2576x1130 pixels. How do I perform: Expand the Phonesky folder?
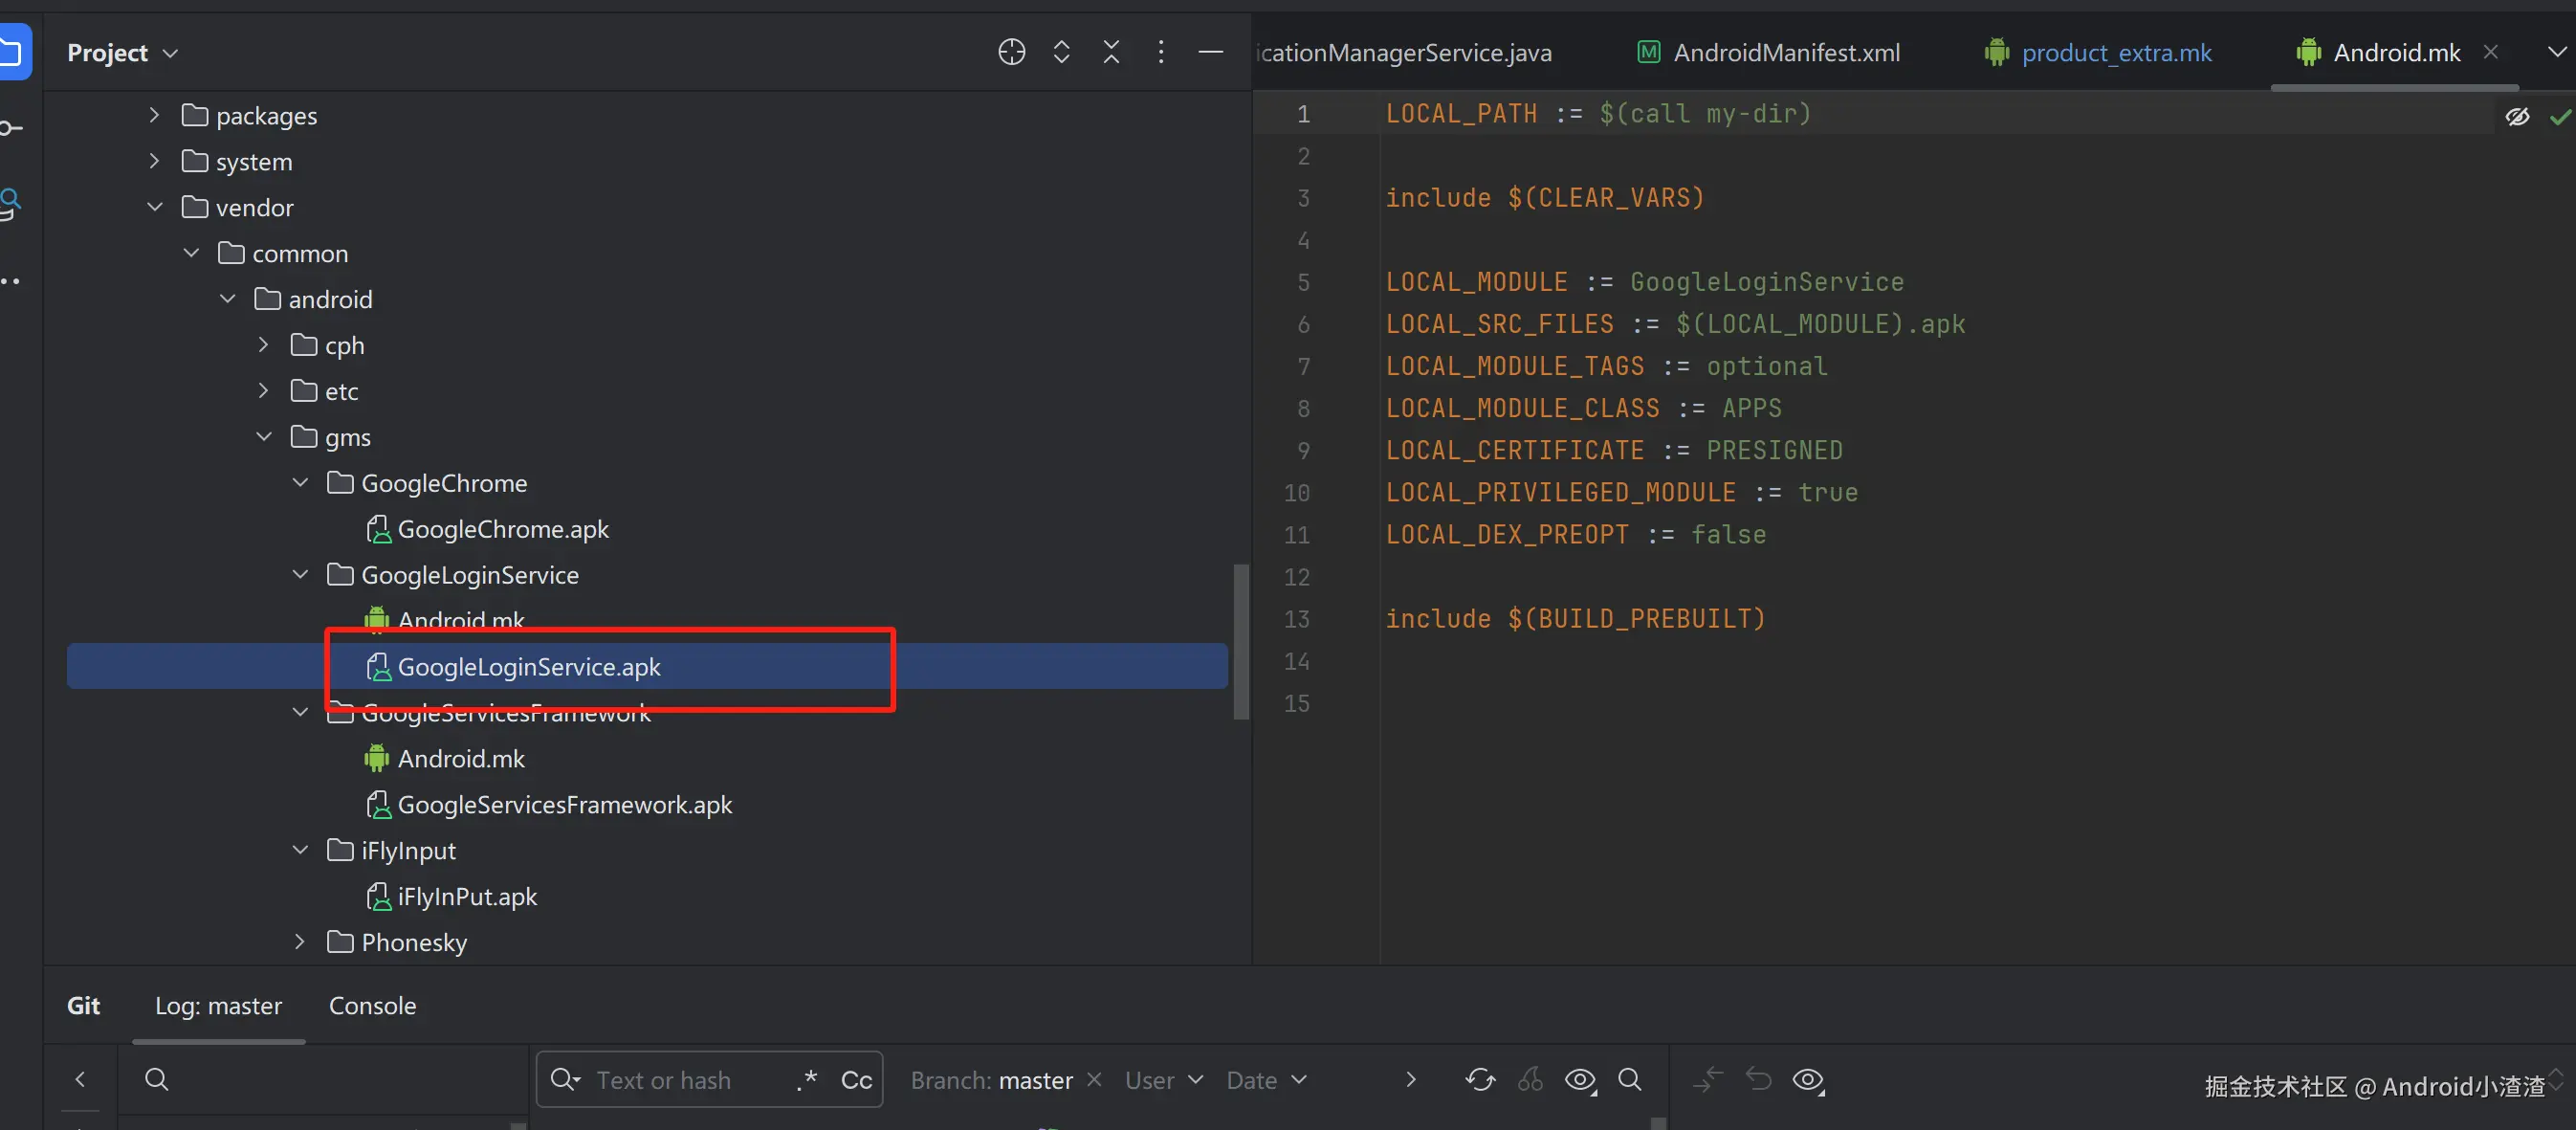300,942
